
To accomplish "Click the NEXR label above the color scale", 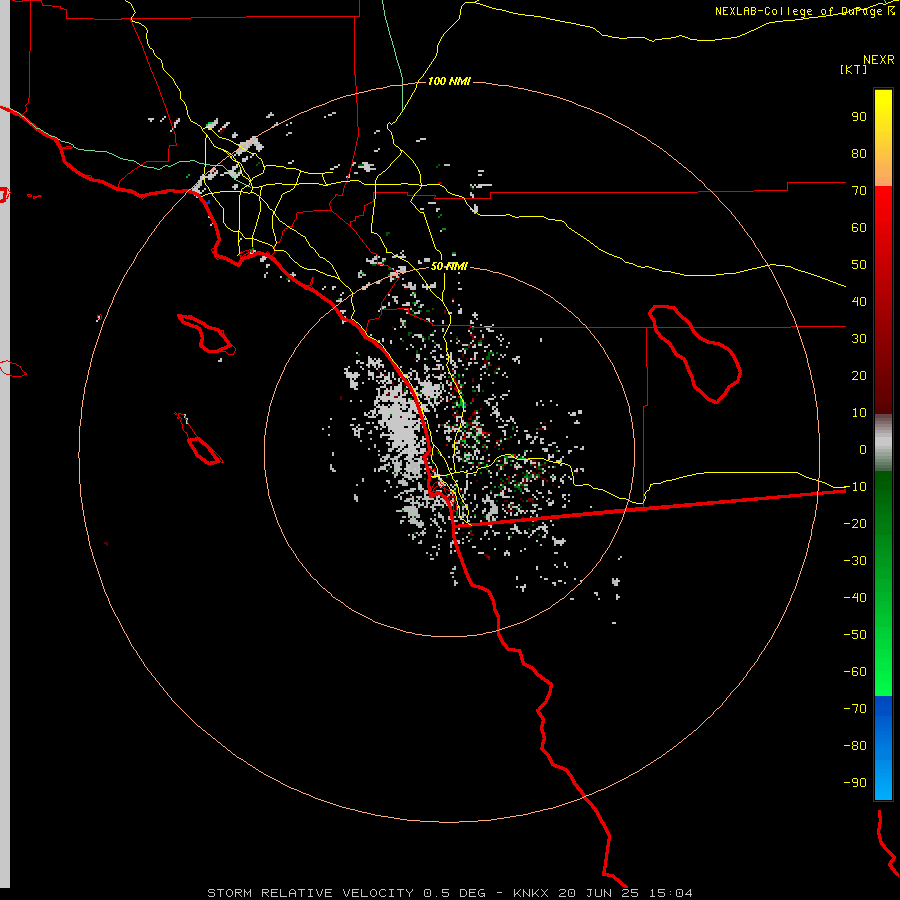I will (x=879, y=60).
